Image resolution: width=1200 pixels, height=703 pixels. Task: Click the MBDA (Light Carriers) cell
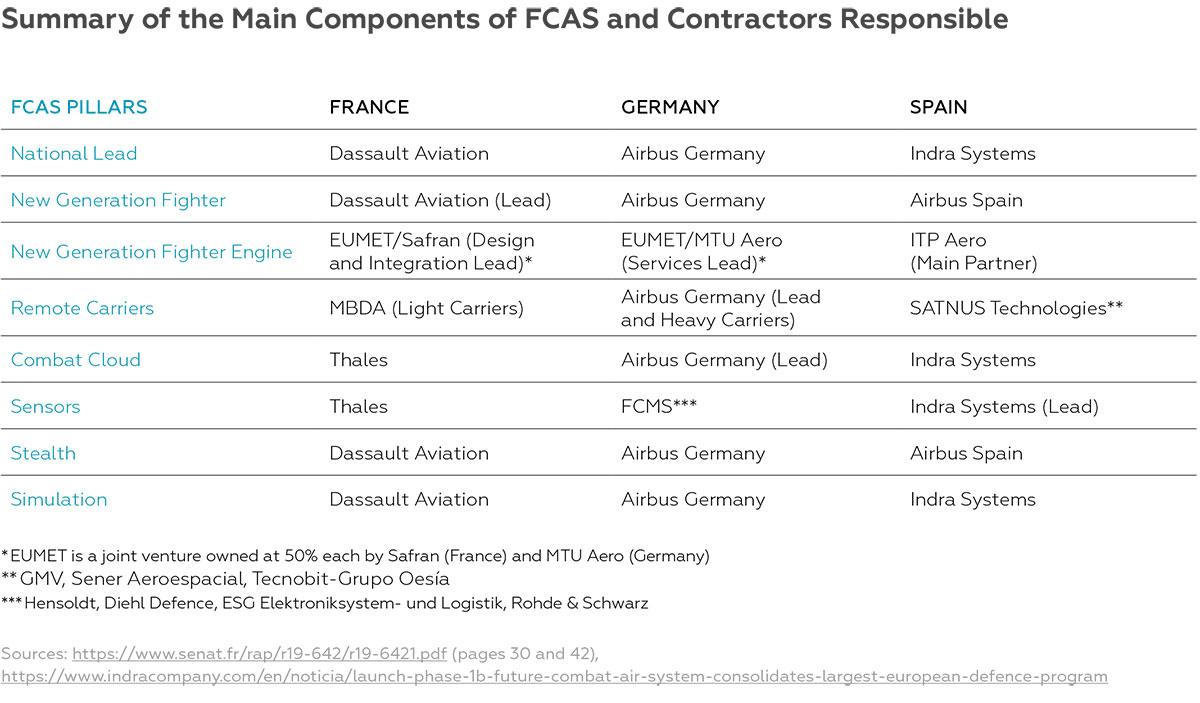[426, 308]
